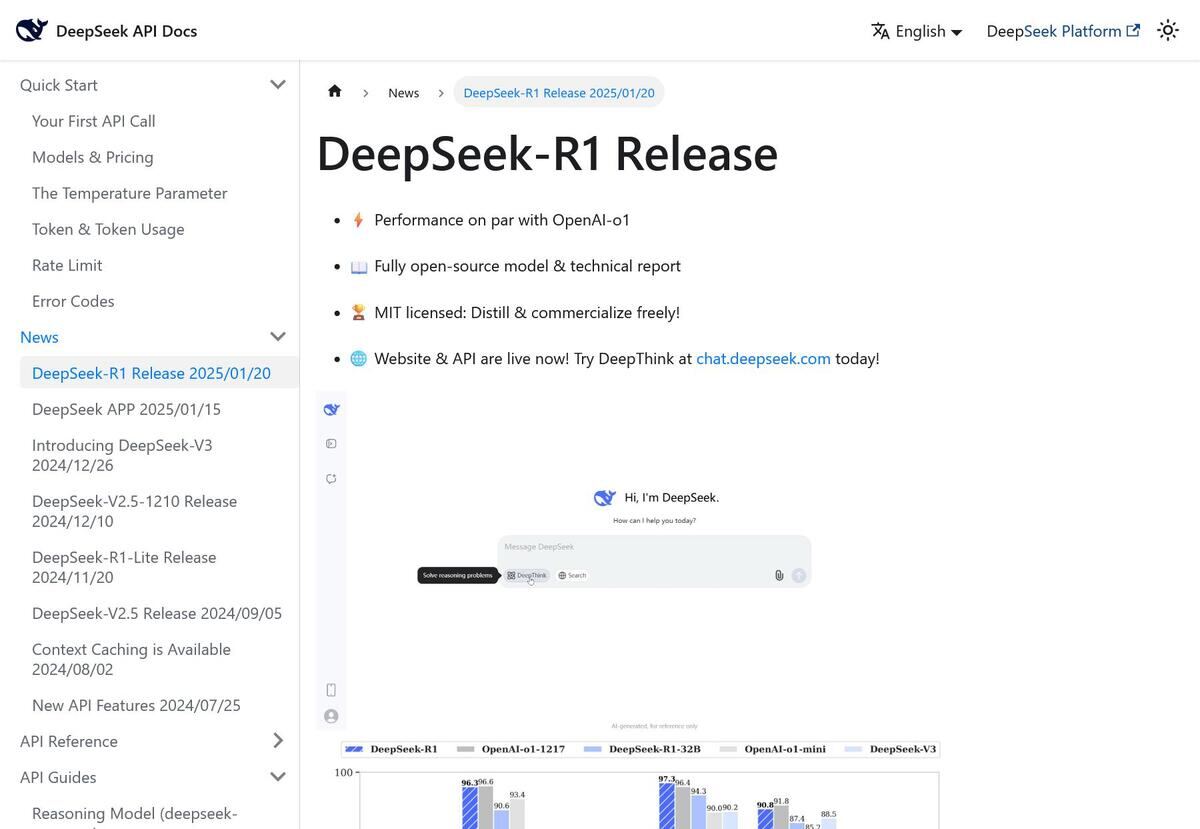
Task: Toggle dark/light mode sun icon
Action: point(1168,30)
